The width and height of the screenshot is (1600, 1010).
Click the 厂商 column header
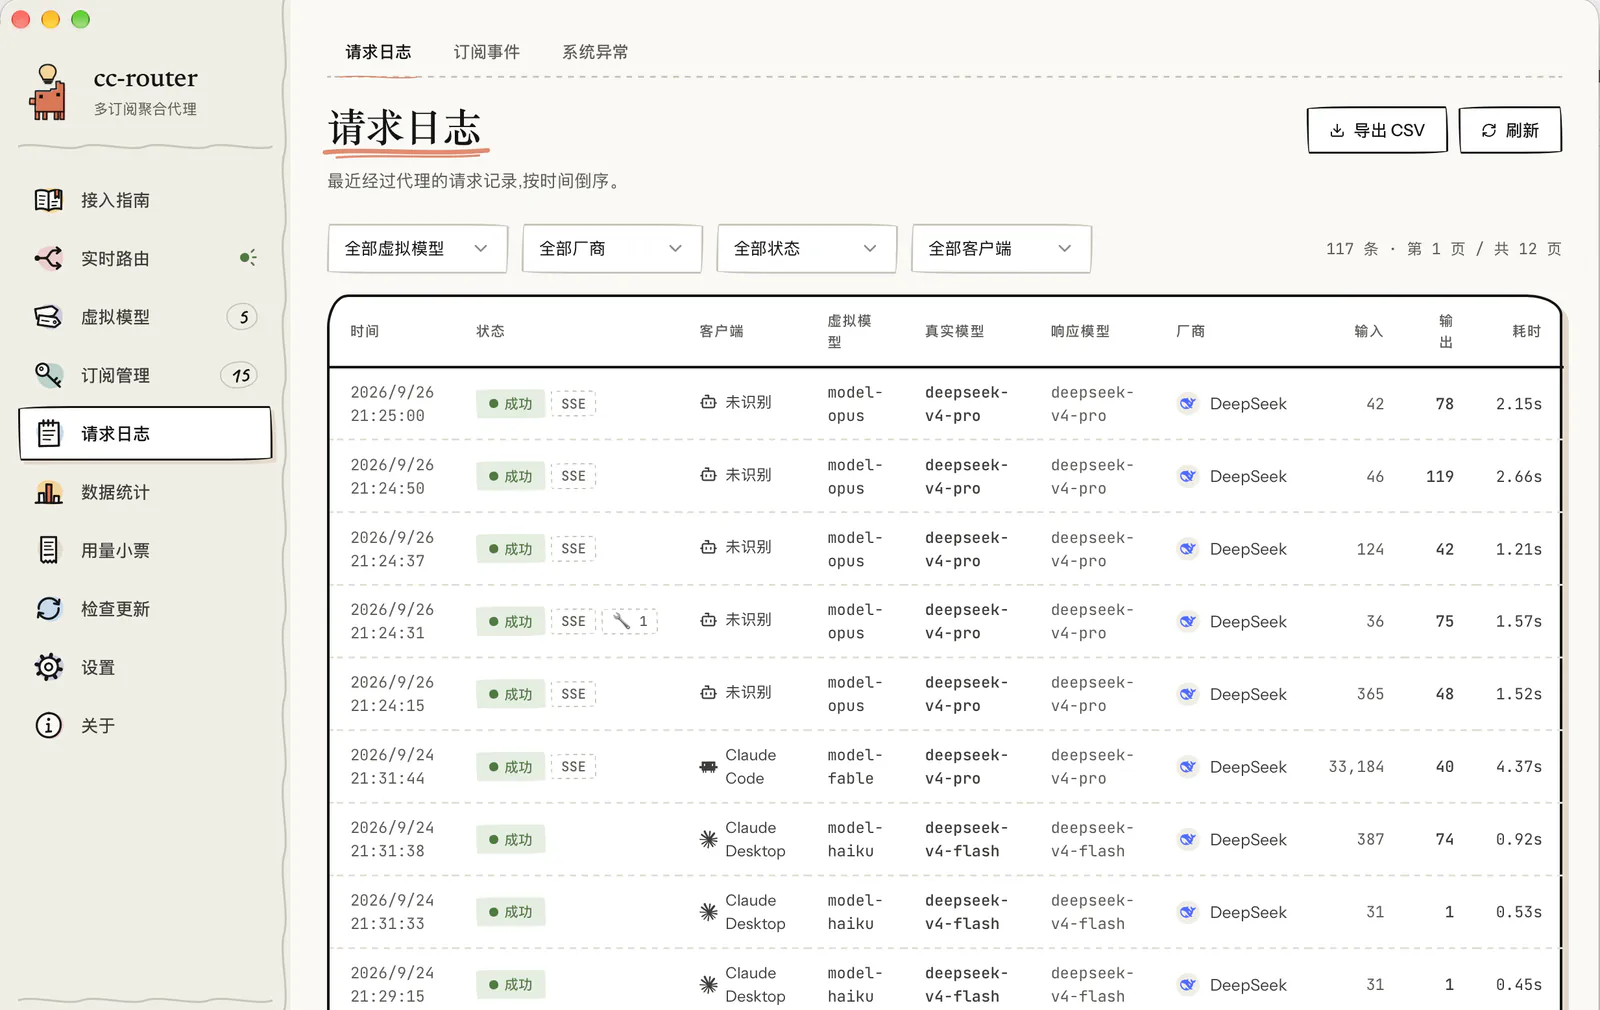(x=1191, y=331)
